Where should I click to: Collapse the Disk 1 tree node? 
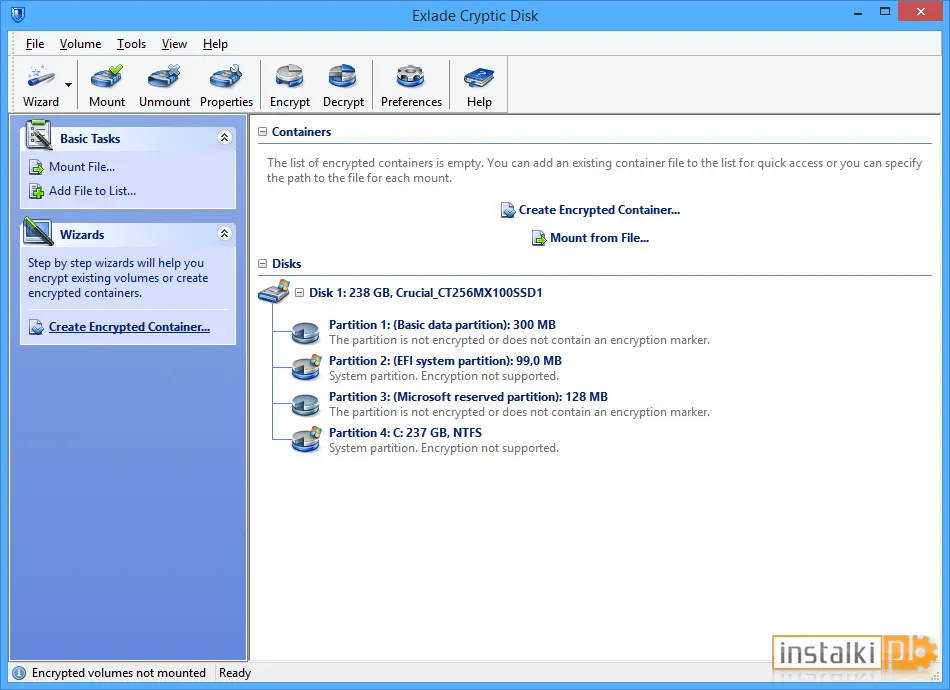coord(299,293)
